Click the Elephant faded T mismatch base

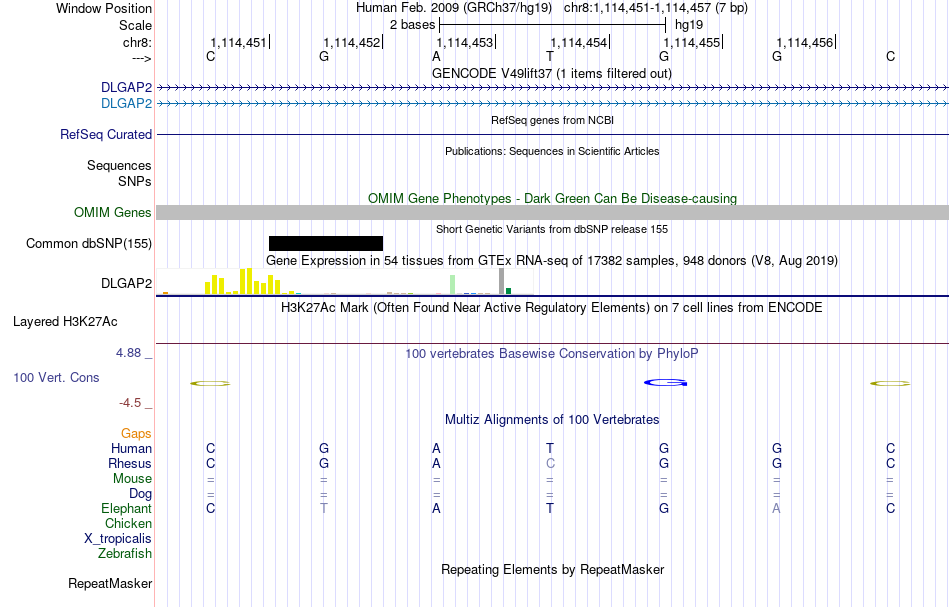(x=324, y=508)
